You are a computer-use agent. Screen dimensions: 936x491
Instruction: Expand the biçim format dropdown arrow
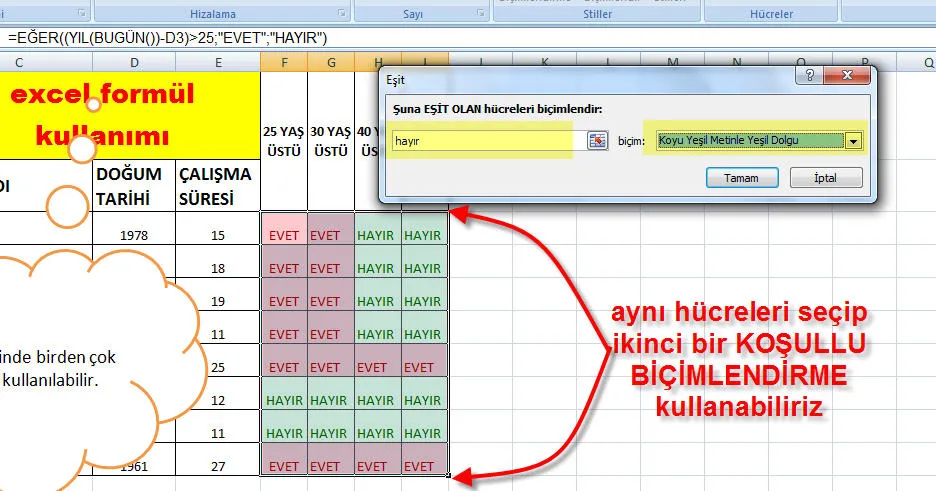click(x=853, y=141)
